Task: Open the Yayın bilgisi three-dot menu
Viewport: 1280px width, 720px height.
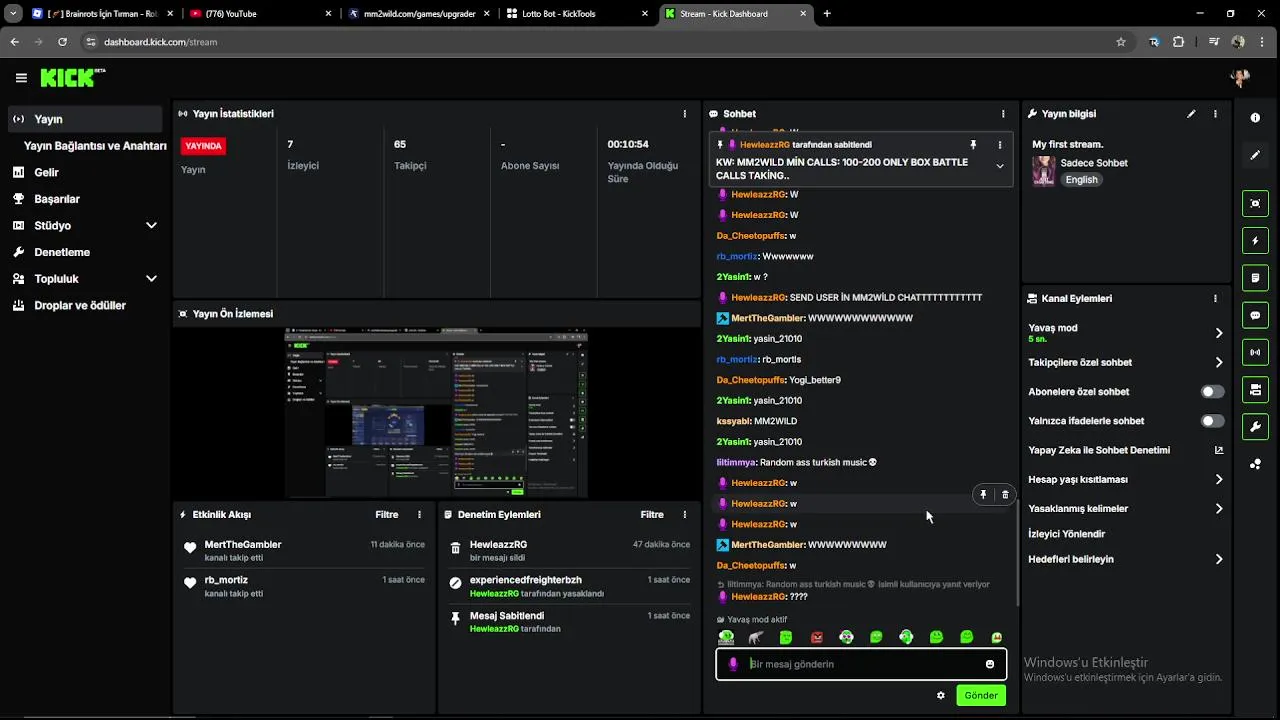Action: pos(1215,114)
